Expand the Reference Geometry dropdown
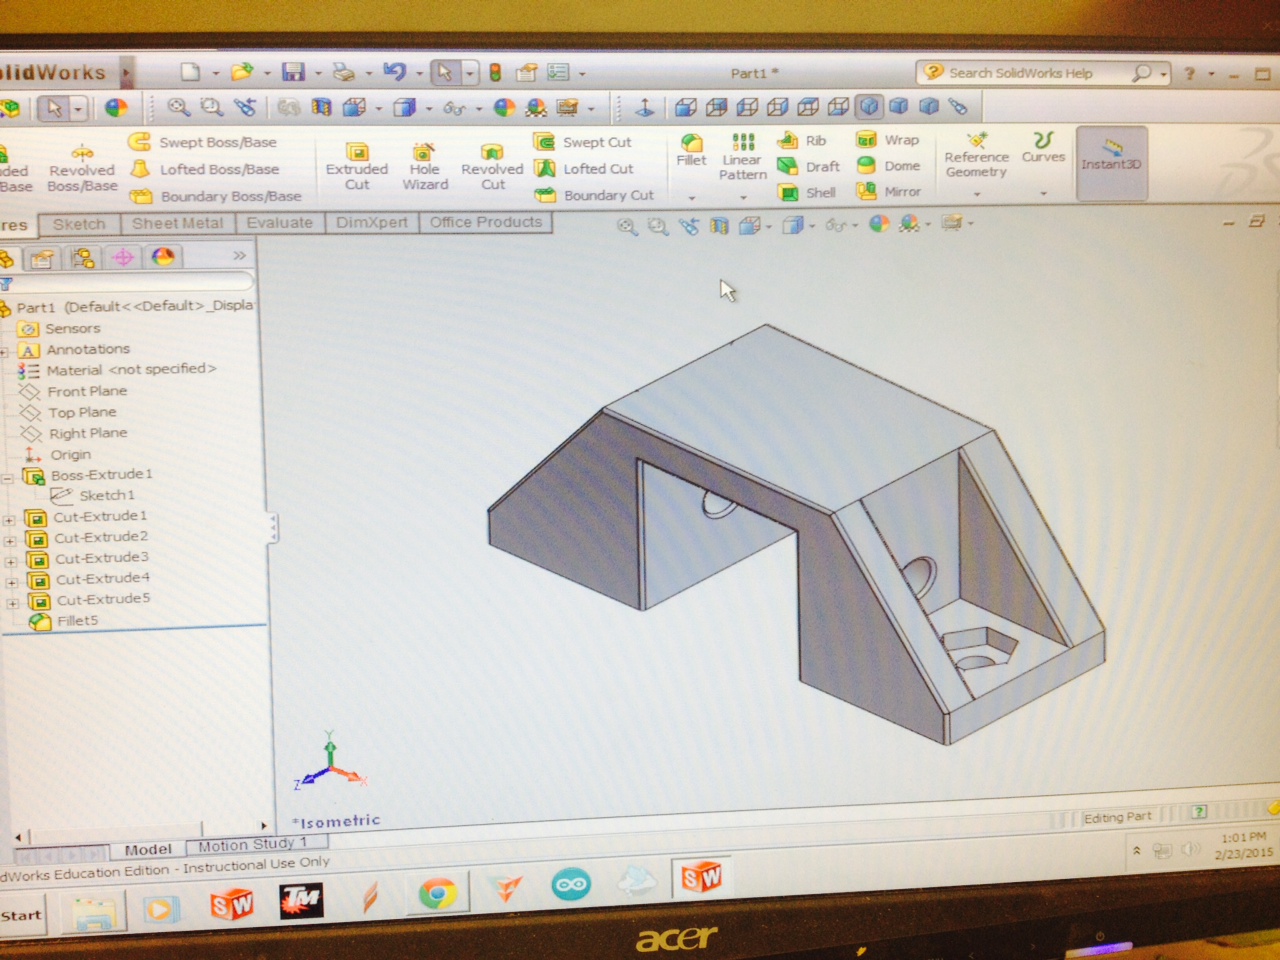 point(977,194)
